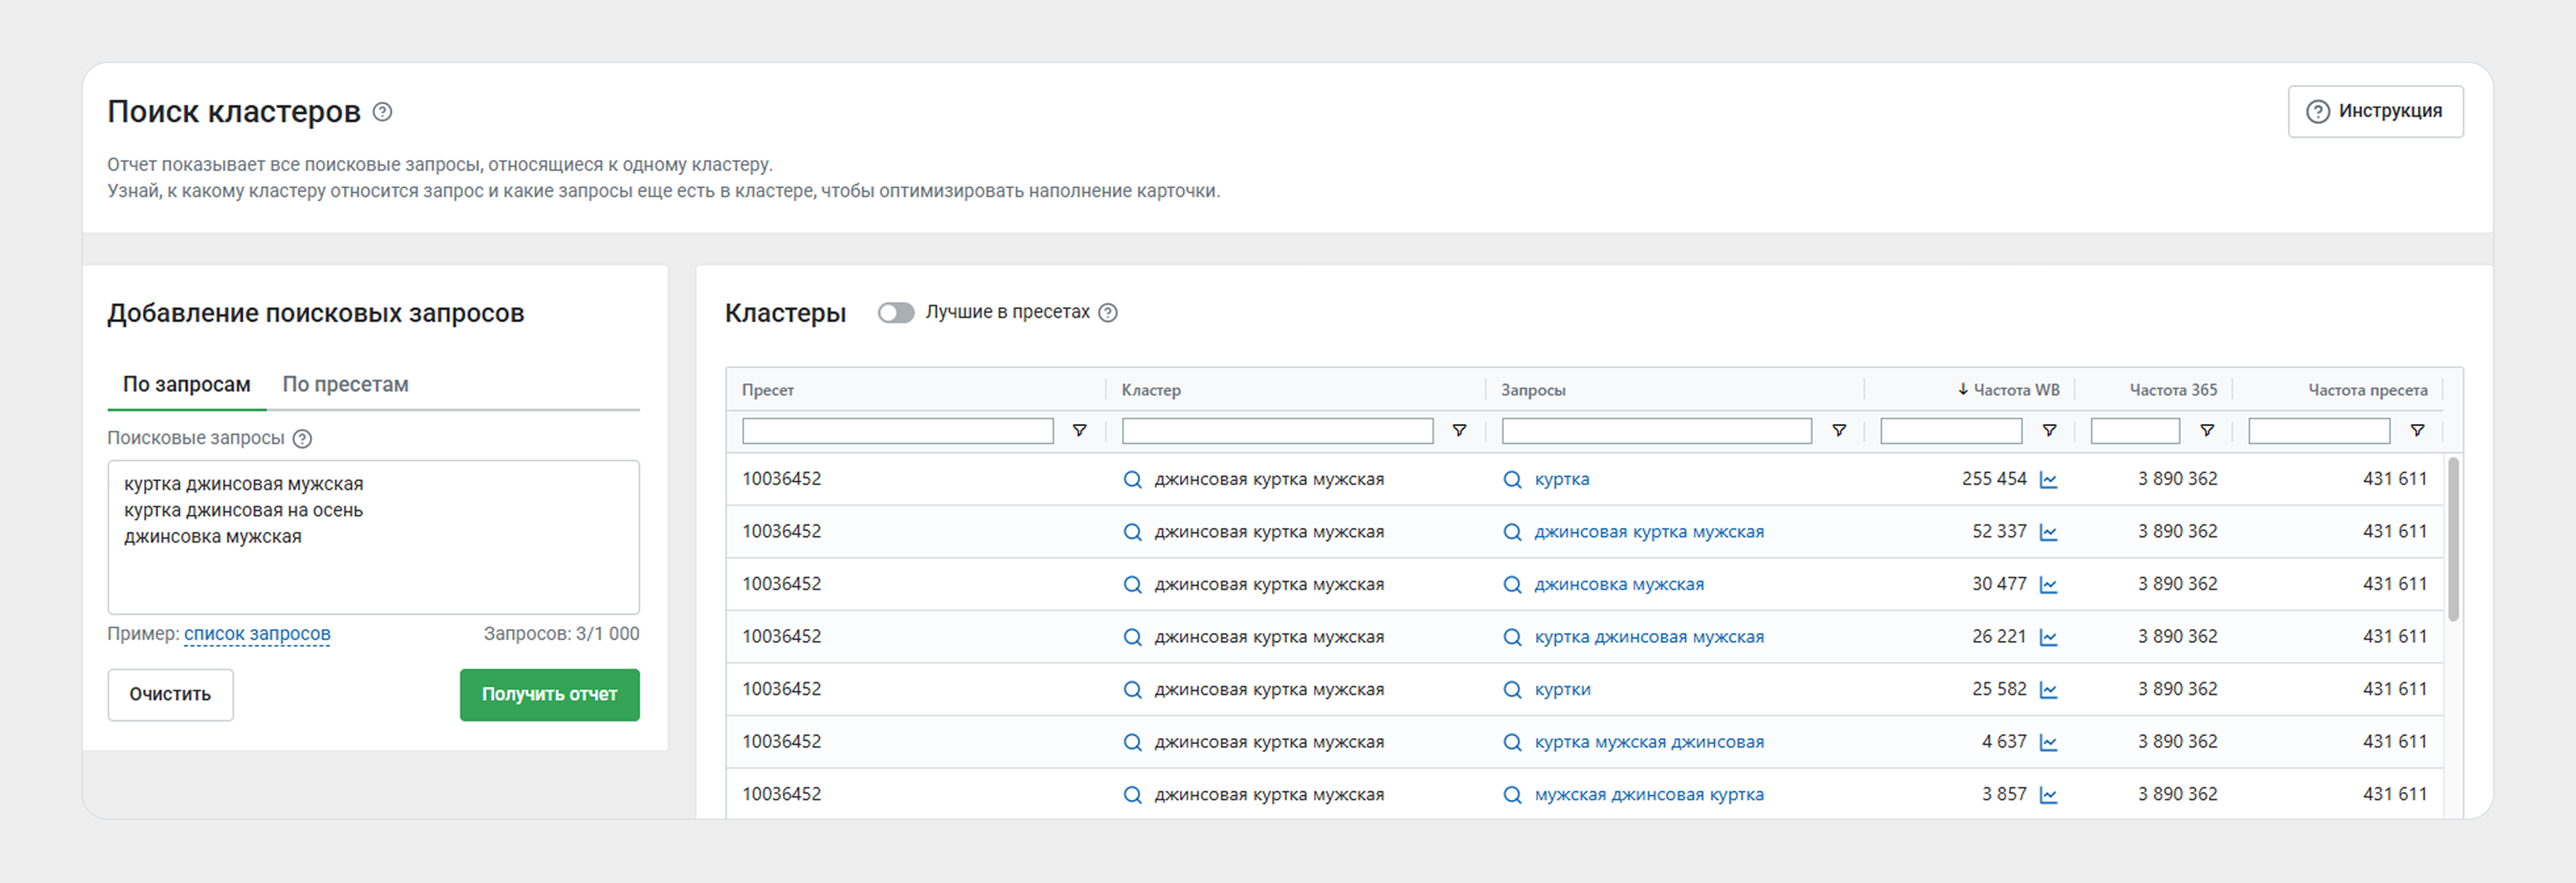Click magnifier icon in first row's Кластер cell
This screenshot has width=2576, height=883.
1132,480
